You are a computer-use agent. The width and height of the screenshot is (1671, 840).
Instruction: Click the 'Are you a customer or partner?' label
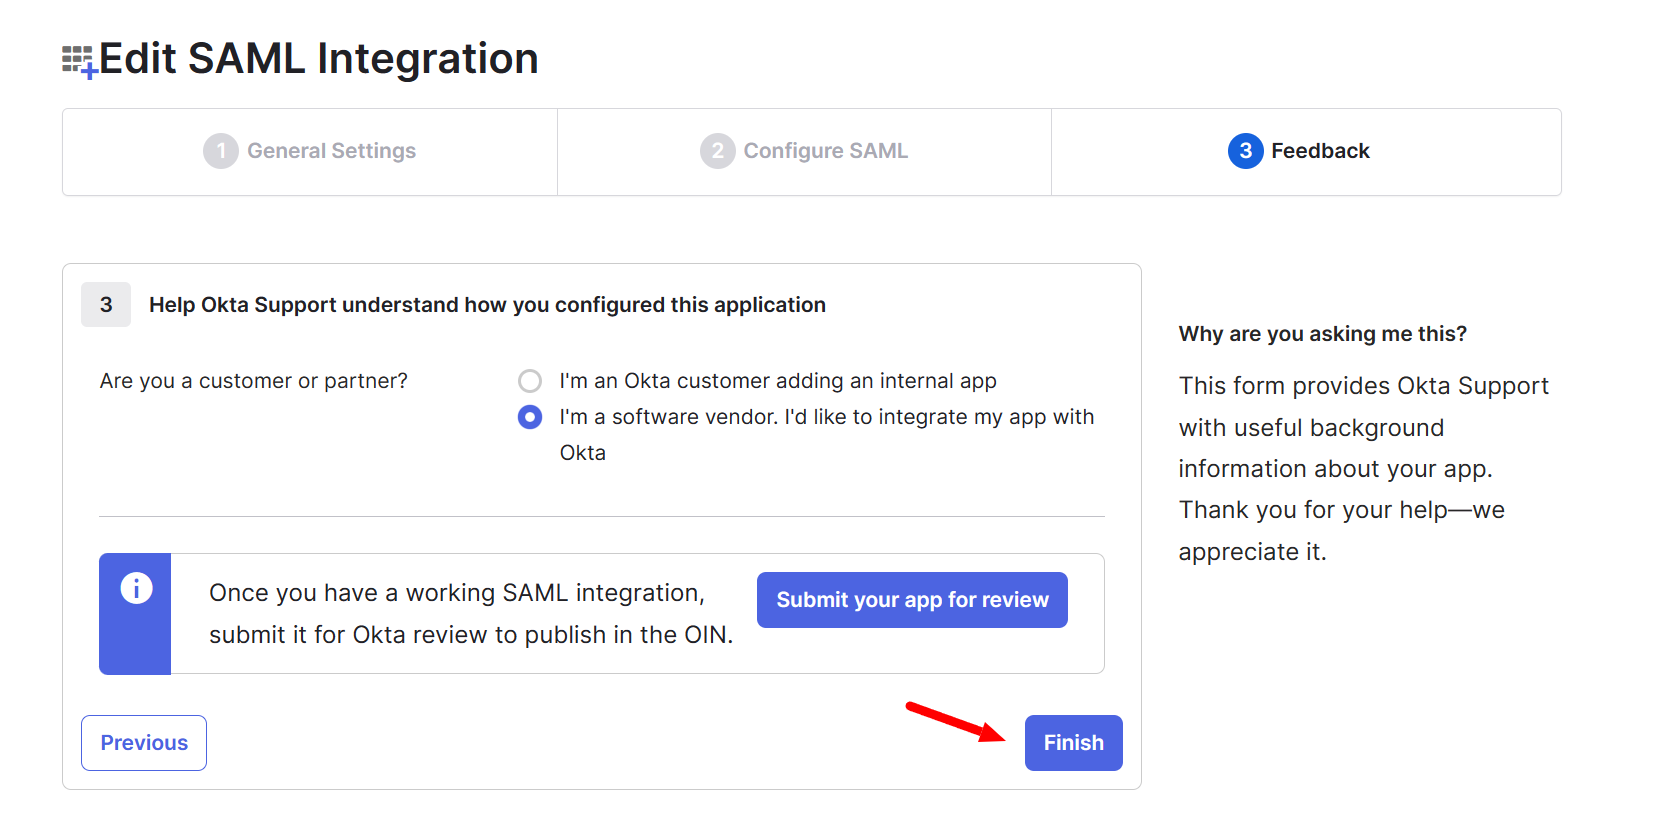[254, 381]
